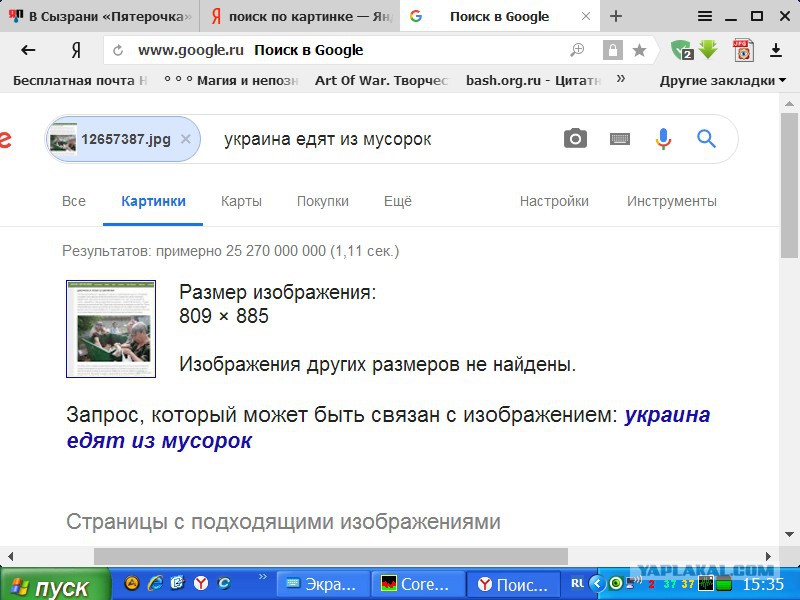800x600 pixels.
Task: Open the green SaveFrom download arrow extension
Action: [708, 49]
